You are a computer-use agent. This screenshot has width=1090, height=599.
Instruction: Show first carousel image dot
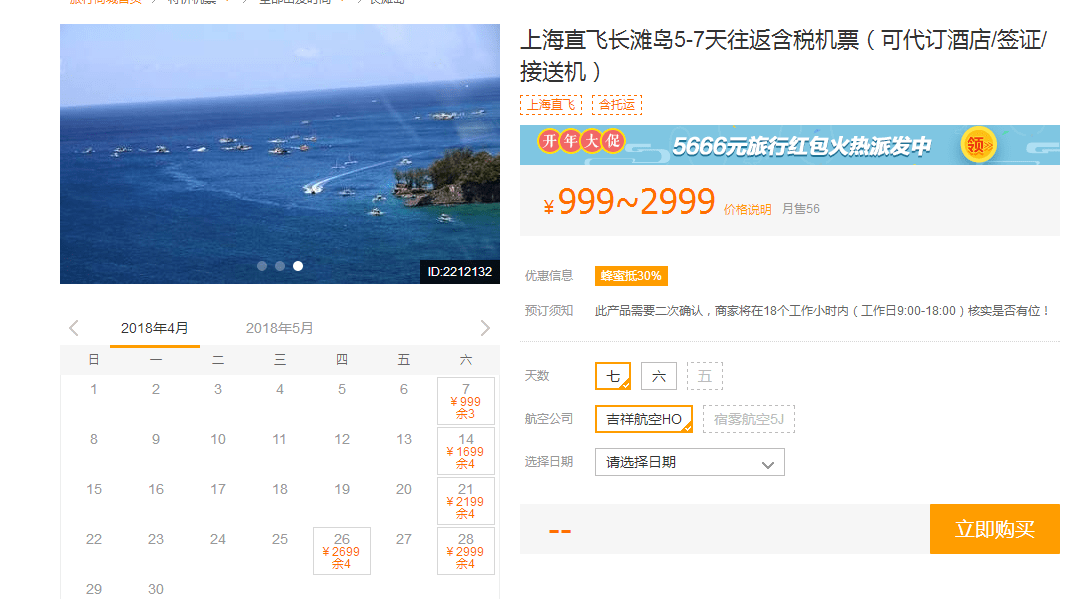point(262,266)
